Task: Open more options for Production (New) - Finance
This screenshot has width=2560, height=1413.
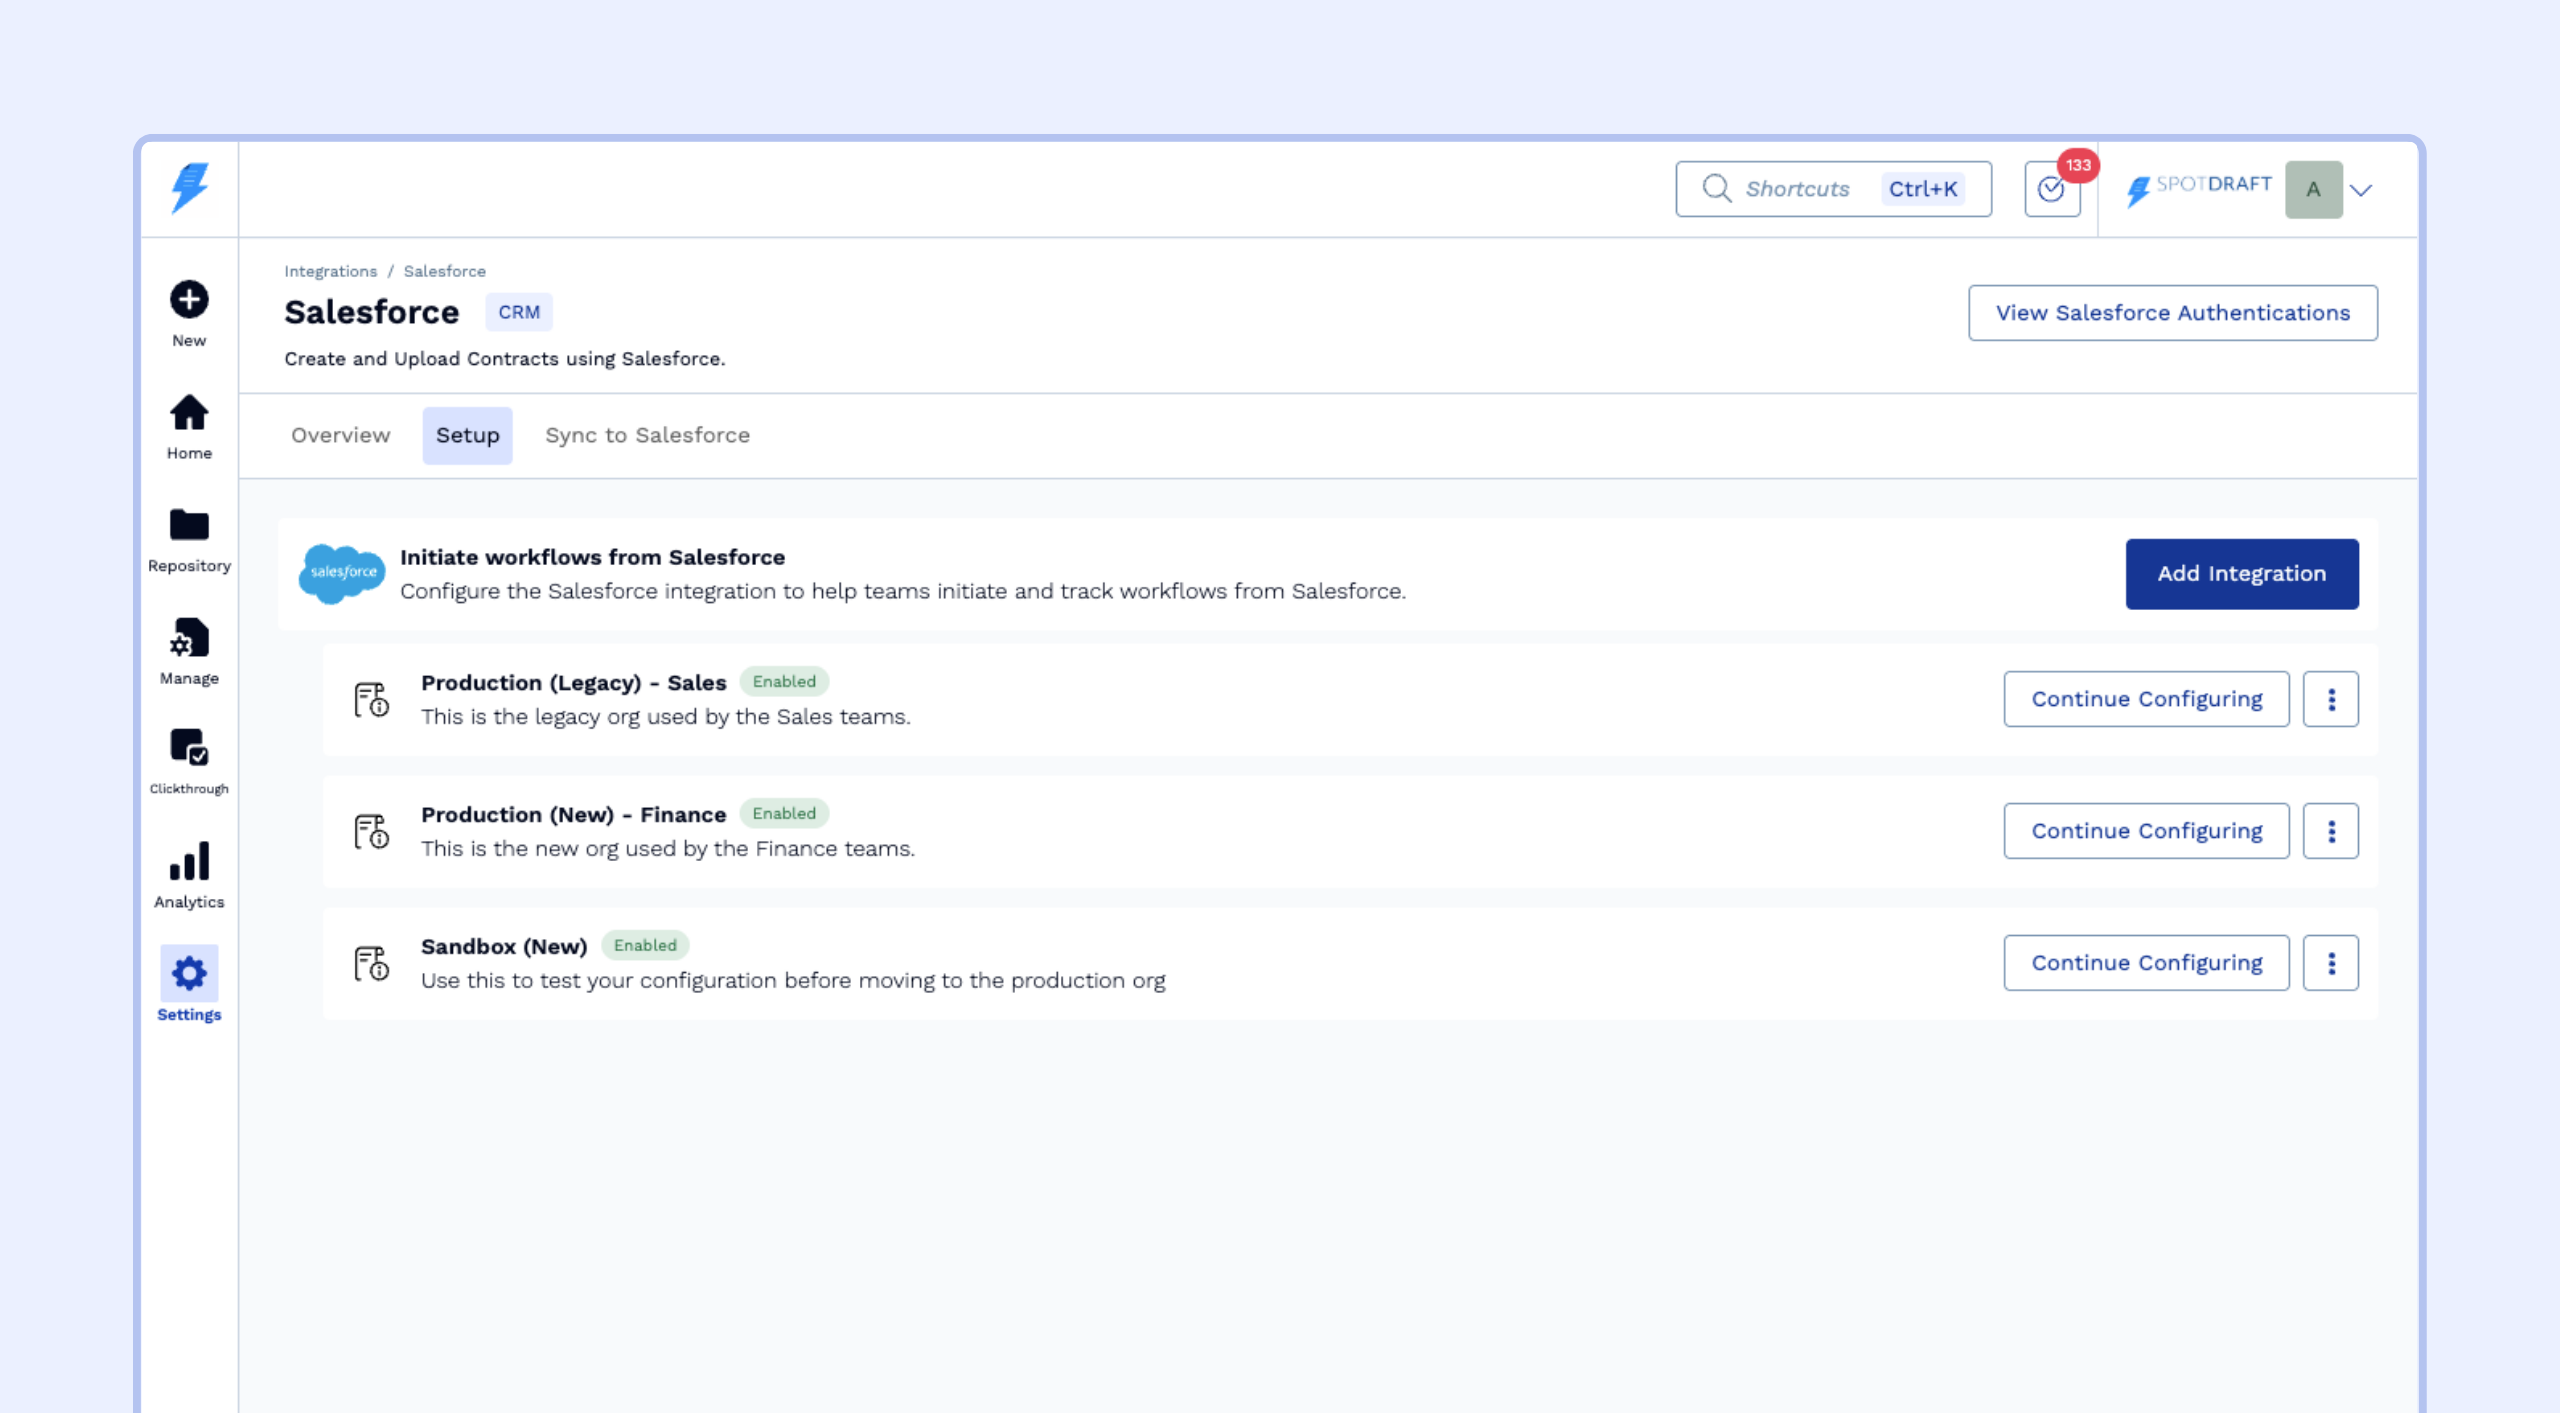Action: click(x=2331, y=831)
